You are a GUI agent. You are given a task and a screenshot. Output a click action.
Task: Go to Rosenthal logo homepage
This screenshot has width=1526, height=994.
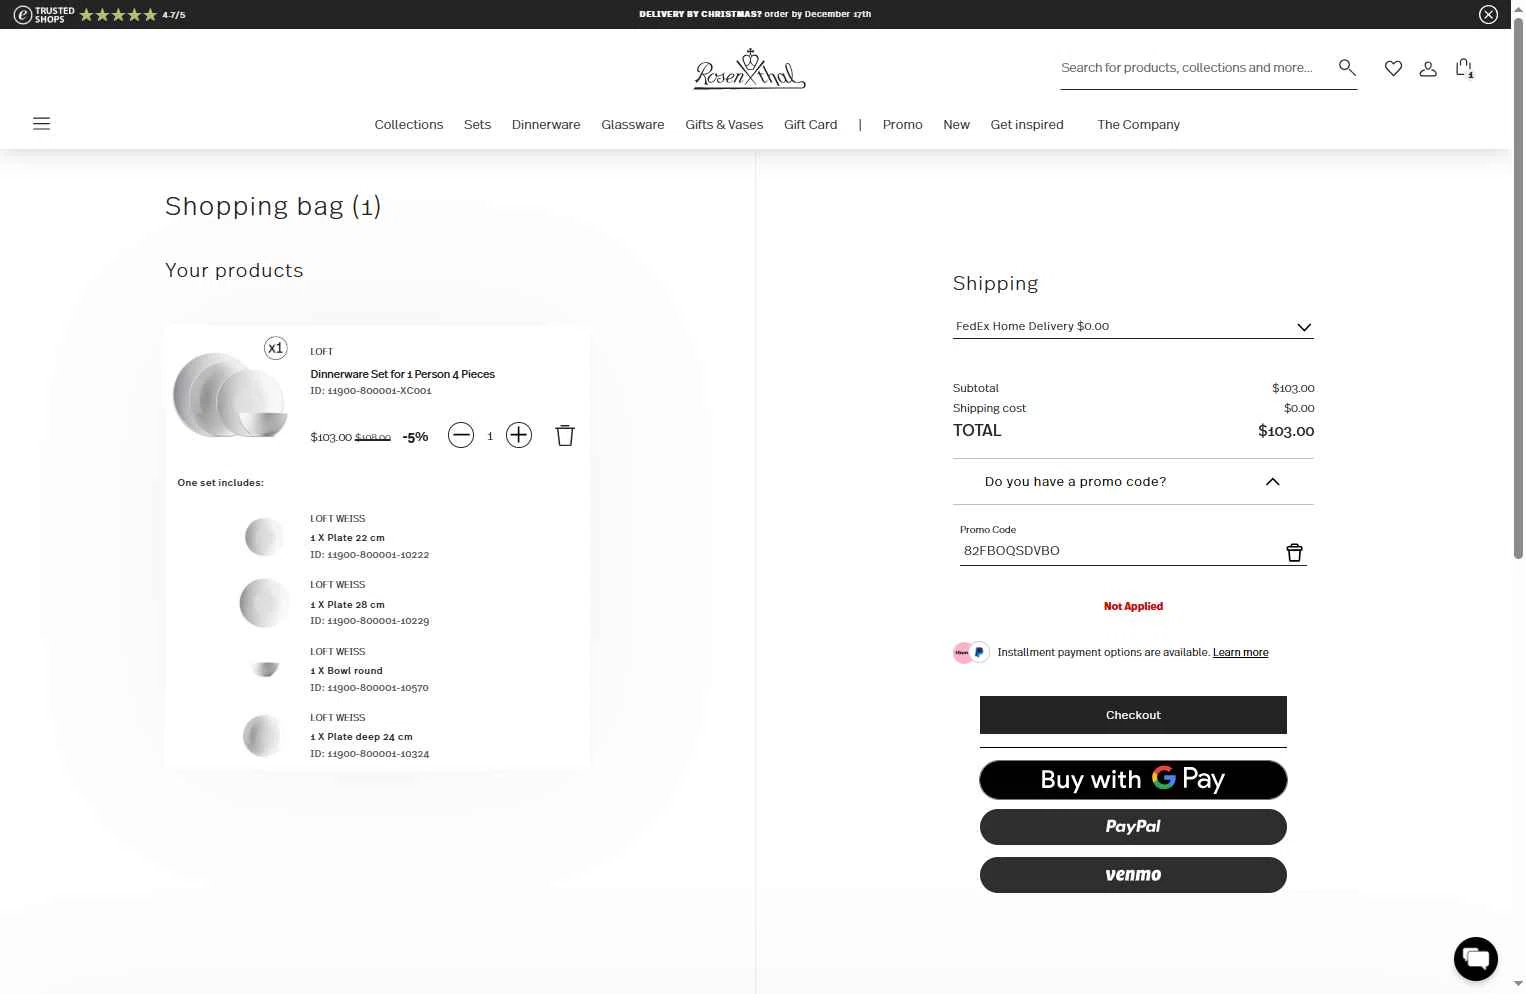tap(750, 70)
